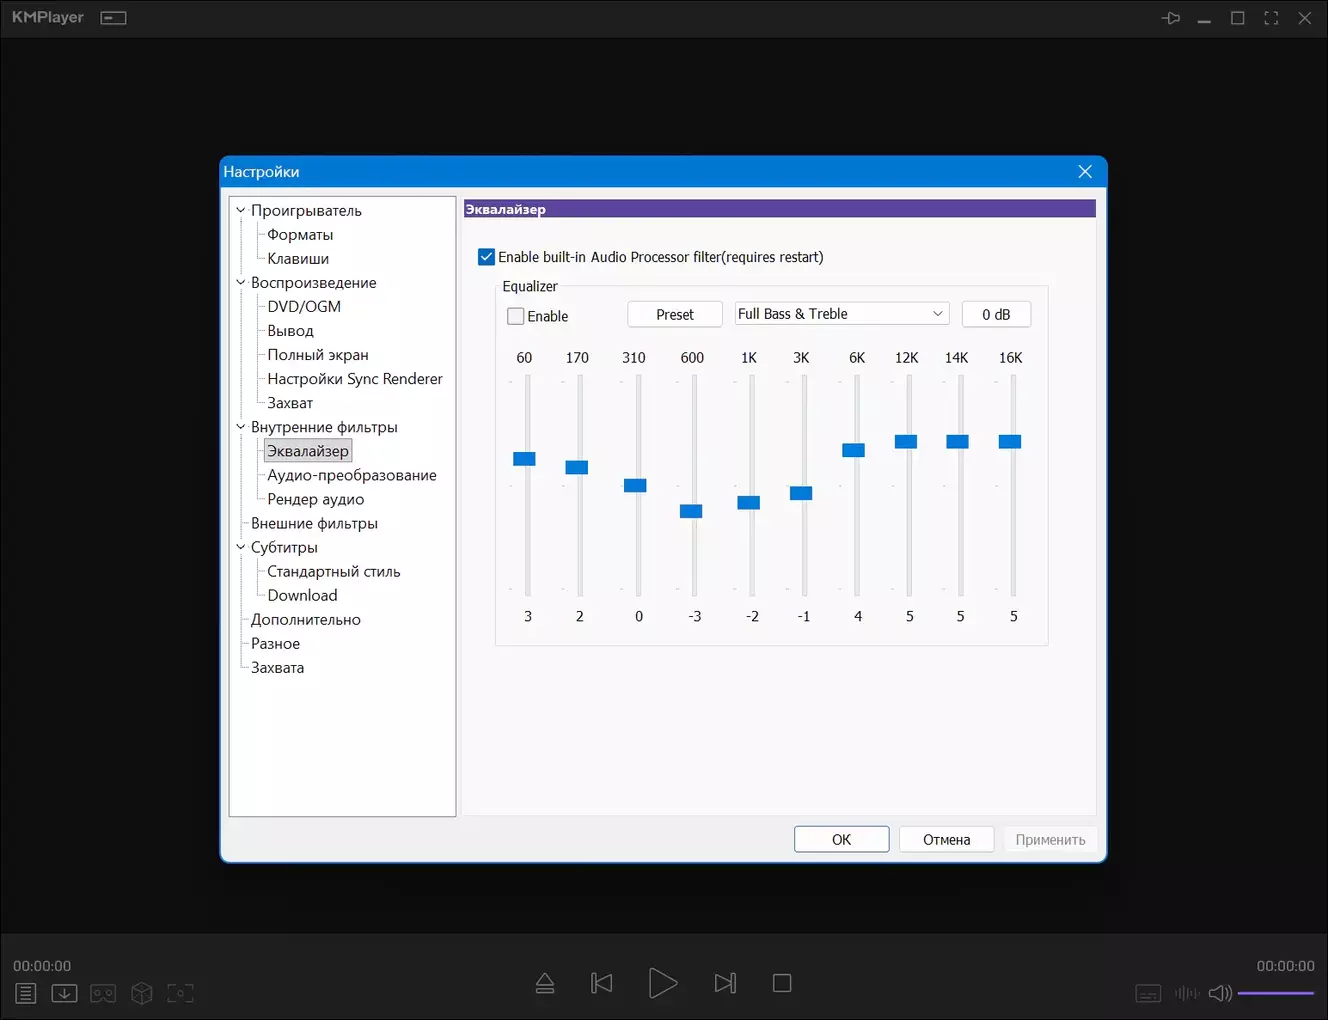This screenshot has height=1020, width=1328.
Task: Collapse the Субтитры tree section
Action: (x=240, y=548)
